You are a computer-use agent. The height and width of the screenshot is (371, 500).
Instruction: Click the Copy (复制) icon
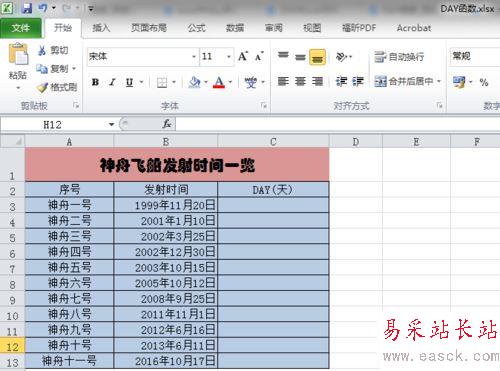point(42,69)
